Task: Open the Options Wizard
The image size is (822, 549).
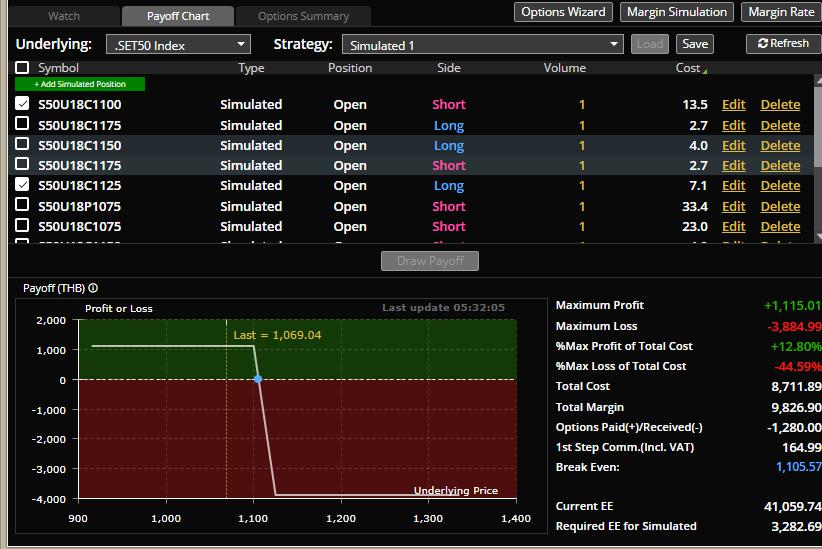Action: coord(564,12)
